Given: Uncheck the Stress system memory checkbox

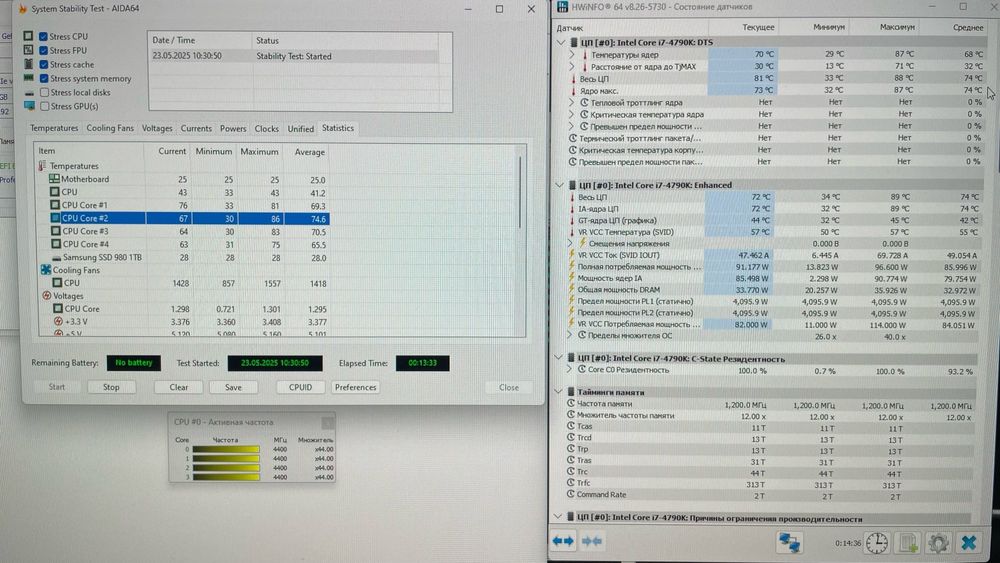Looking at the screenshot, I should [x=44, y=78].
